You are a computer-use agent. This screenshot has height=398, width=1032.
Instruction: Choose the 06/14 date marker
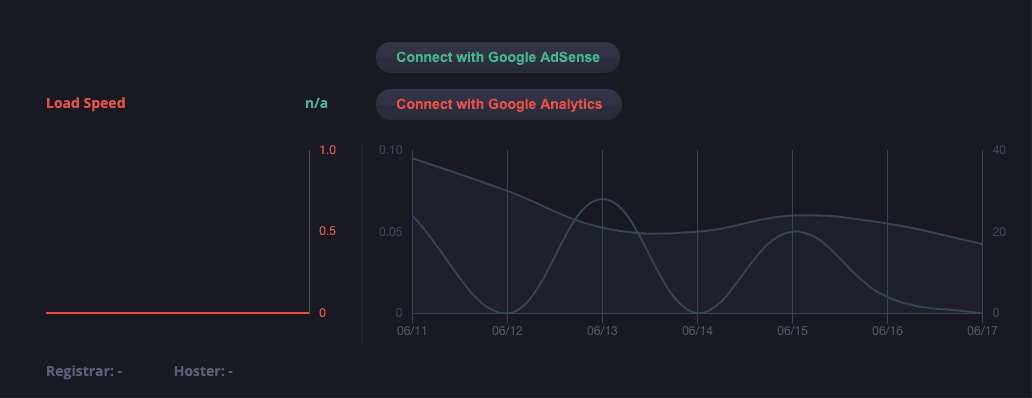[x=697, y=331]
